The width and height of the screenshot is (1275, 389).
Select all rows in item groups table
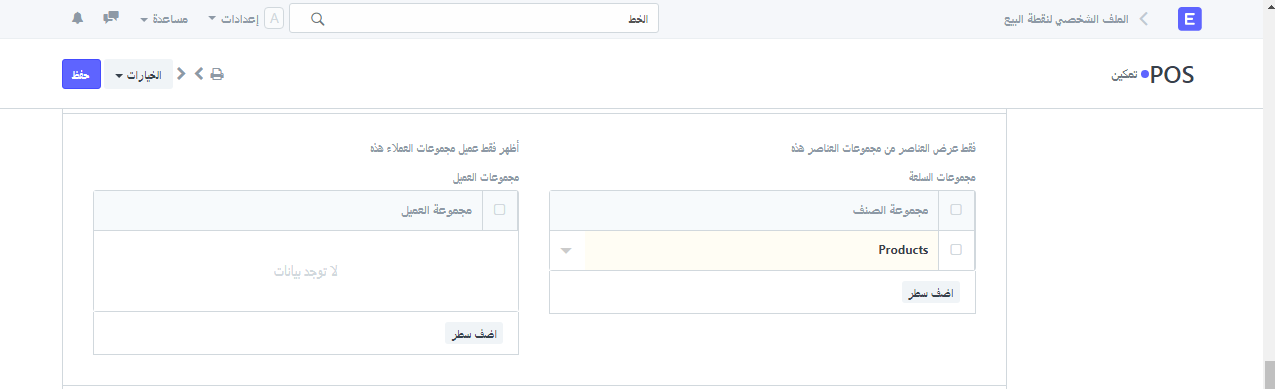point(956,210)
